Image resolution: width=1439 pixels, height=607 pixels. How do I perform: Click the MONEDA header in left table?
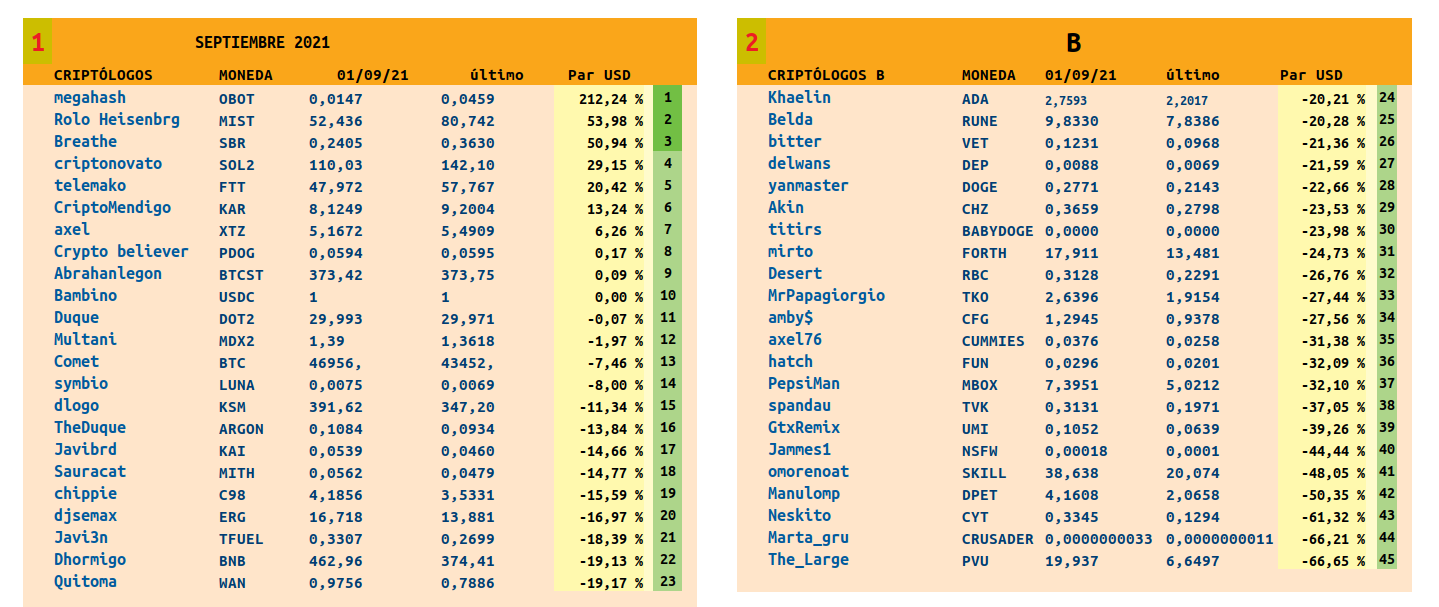pyautogui.click(x=245, y=75)
